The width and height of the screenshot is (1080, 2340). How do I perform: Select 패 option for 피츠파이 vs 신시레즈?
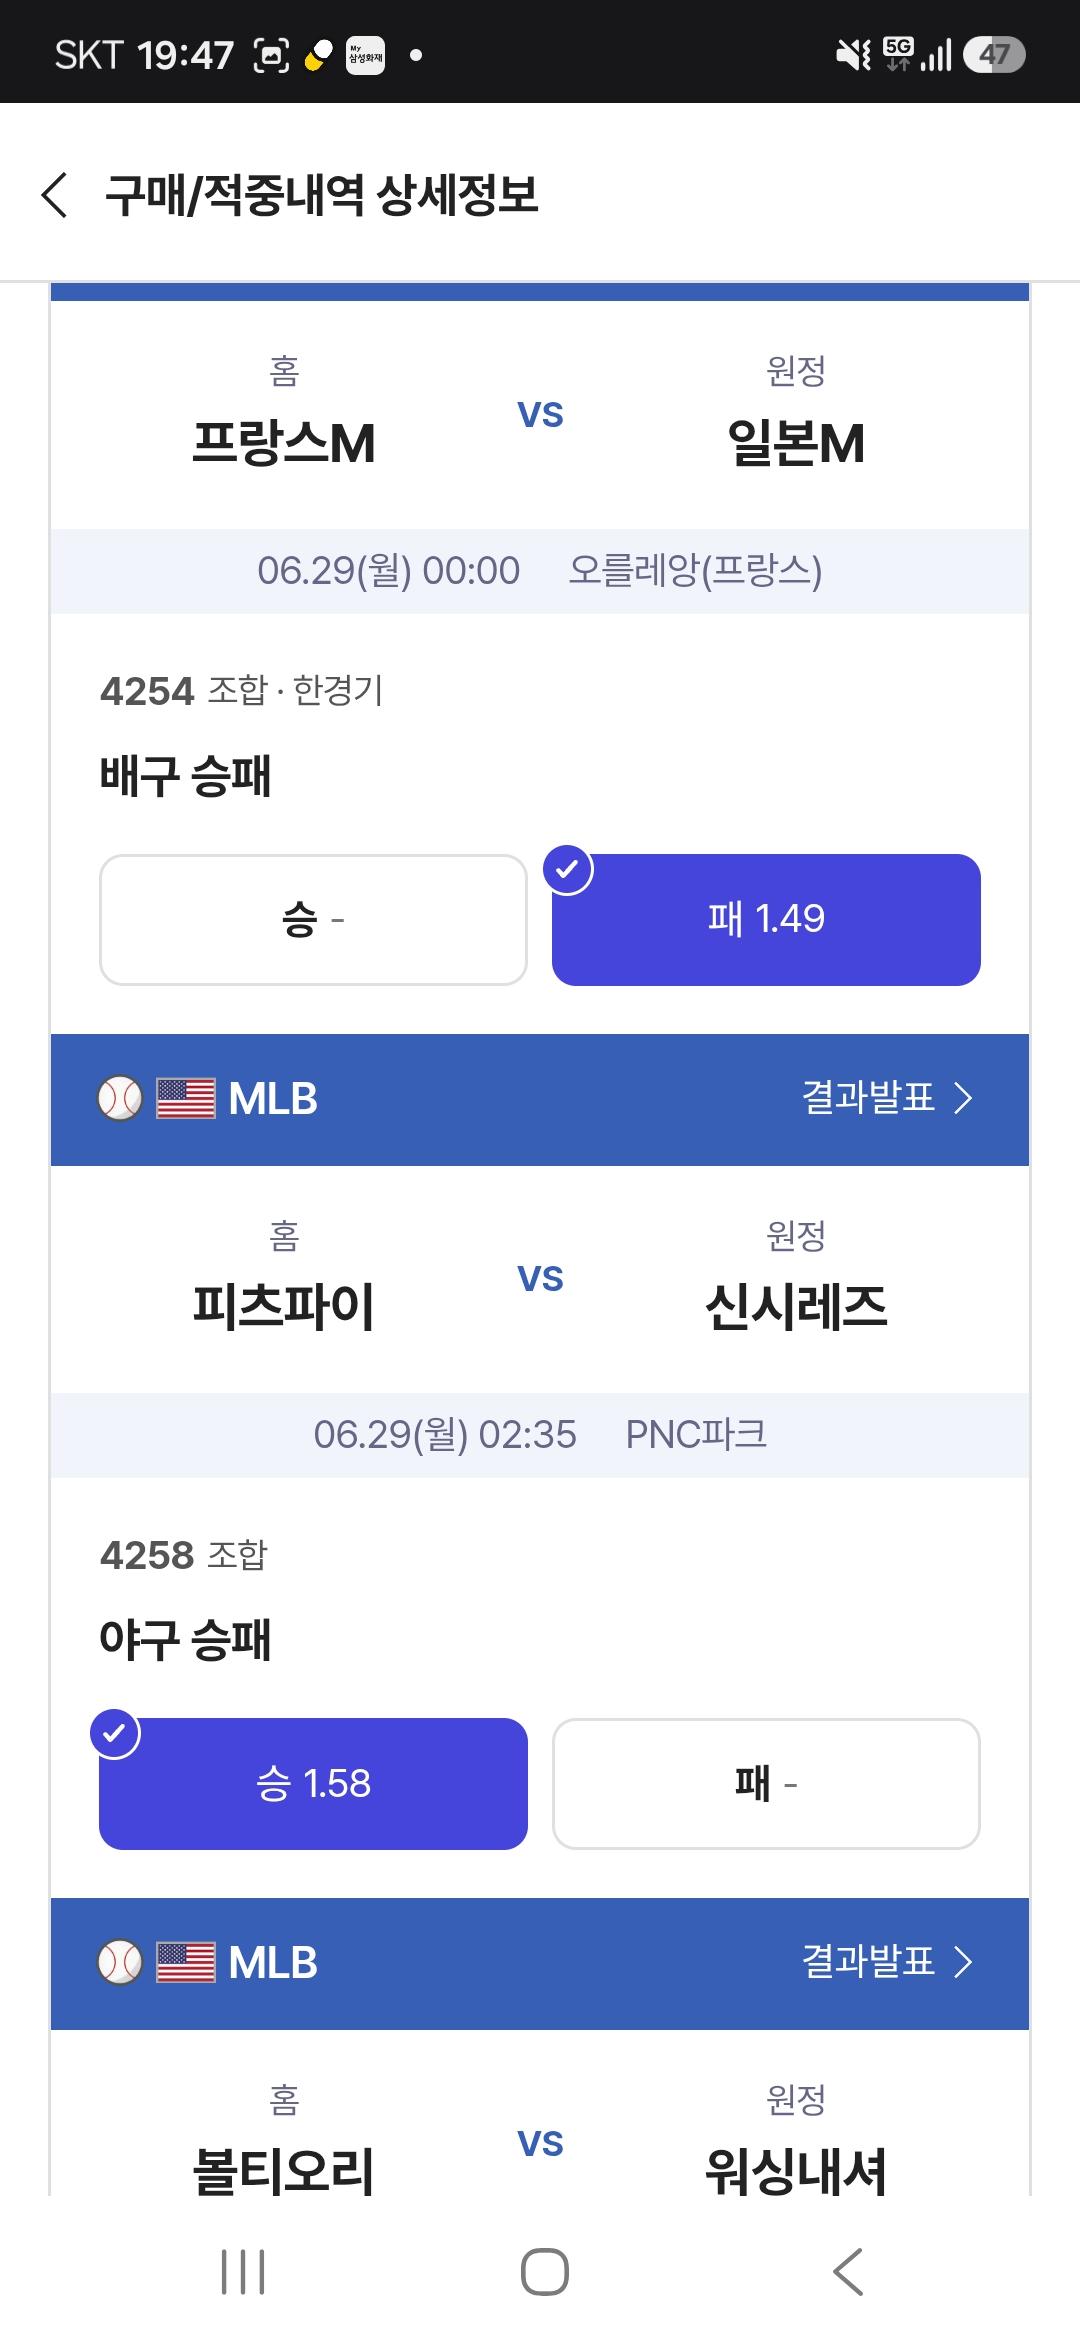(766, 1783)
